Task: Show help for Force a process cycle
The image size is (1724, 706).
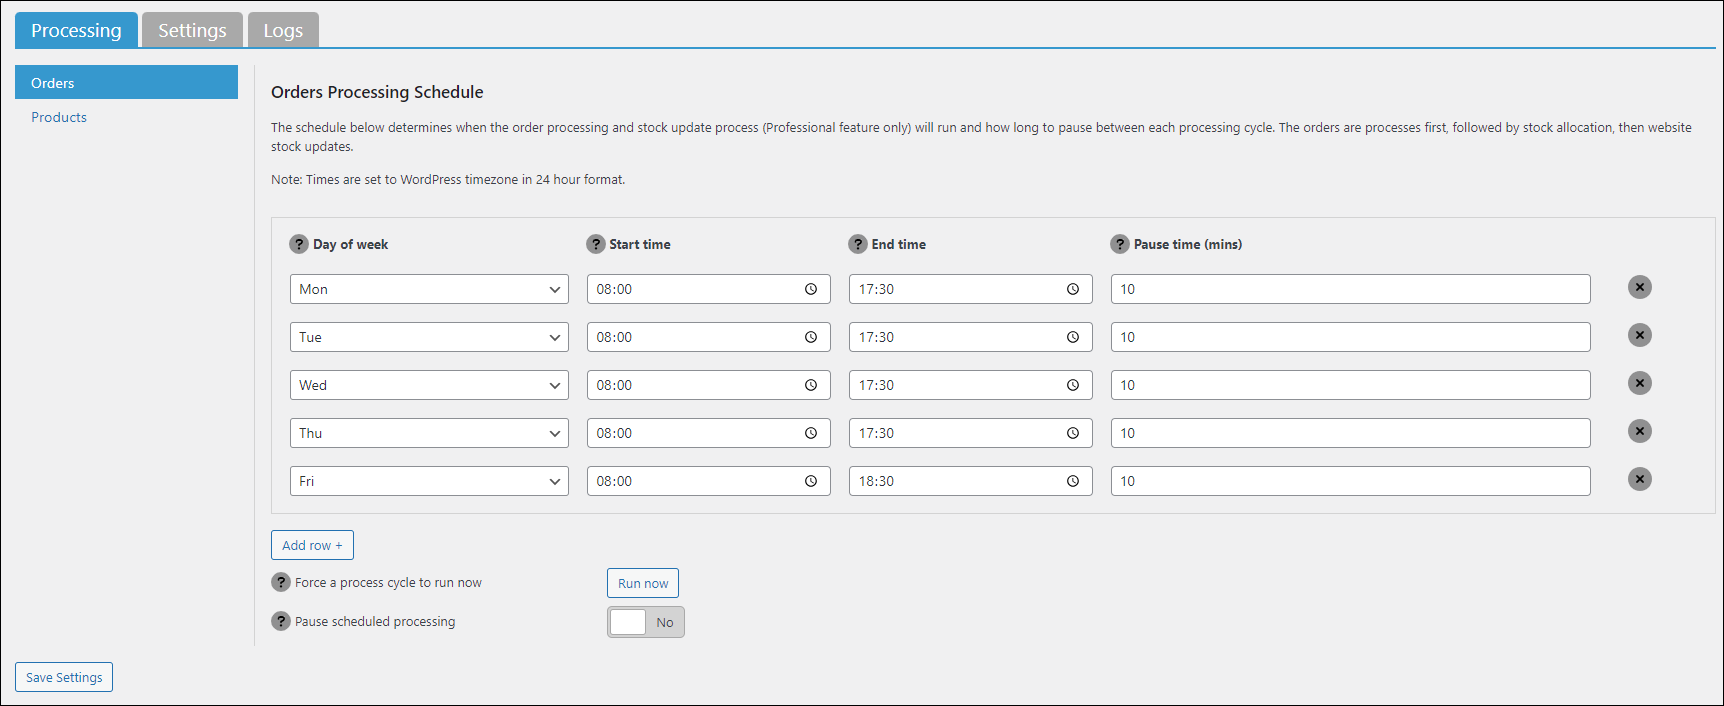Action: click(x=281, y=582)
